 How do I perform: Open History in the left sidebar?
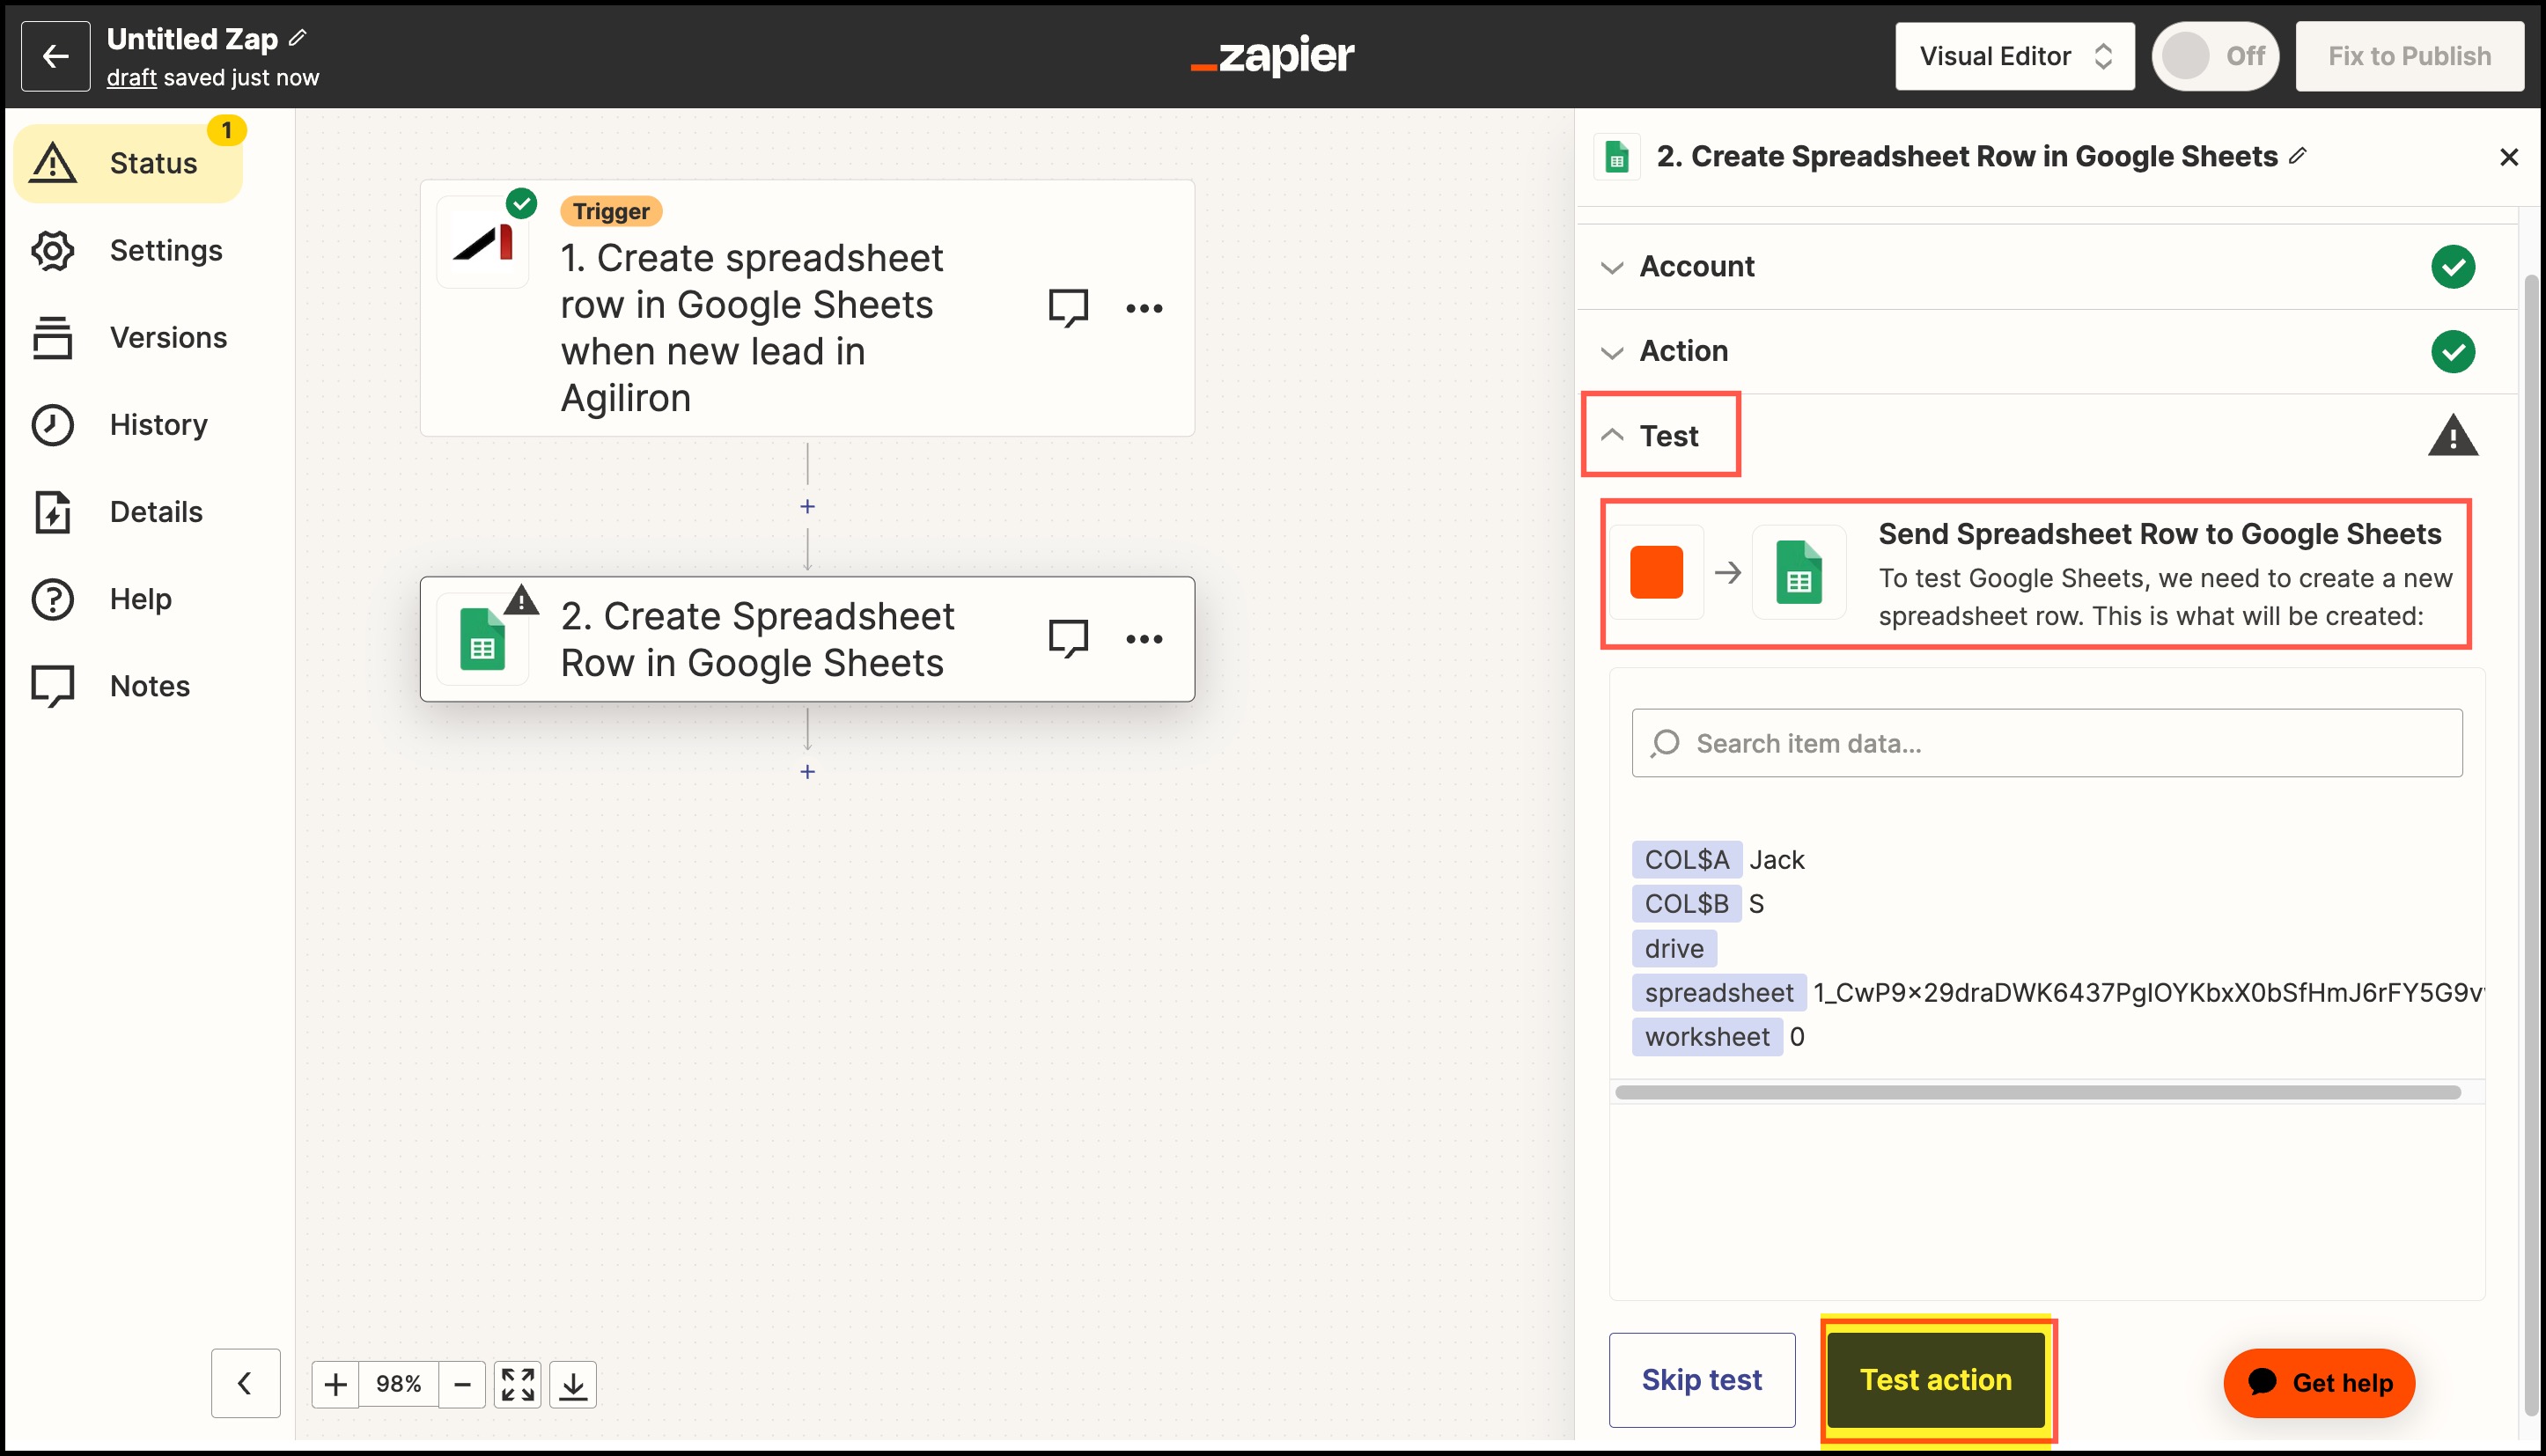pyautogui.click(x=158, y=424)
